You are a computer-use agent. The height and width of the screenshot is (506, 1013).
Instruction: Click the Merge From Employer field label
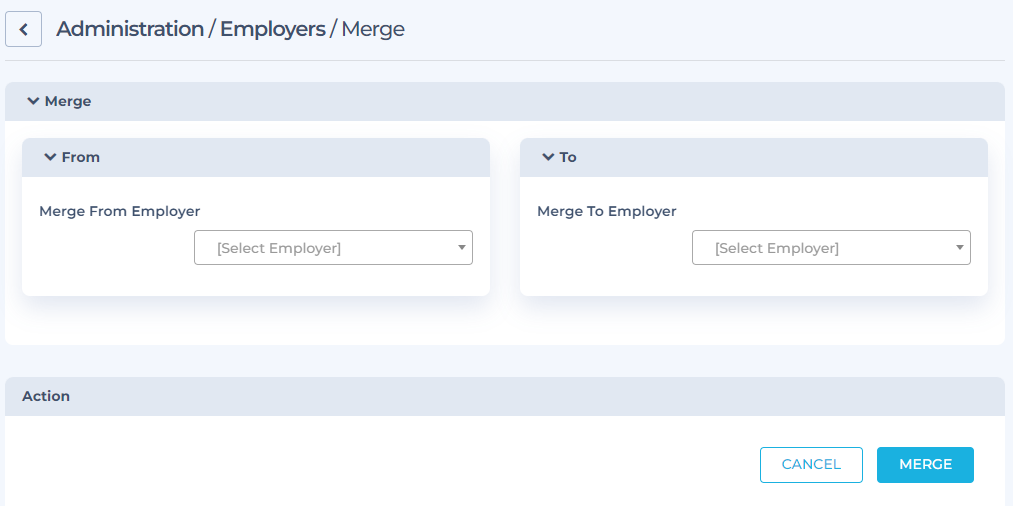point(120,211)
